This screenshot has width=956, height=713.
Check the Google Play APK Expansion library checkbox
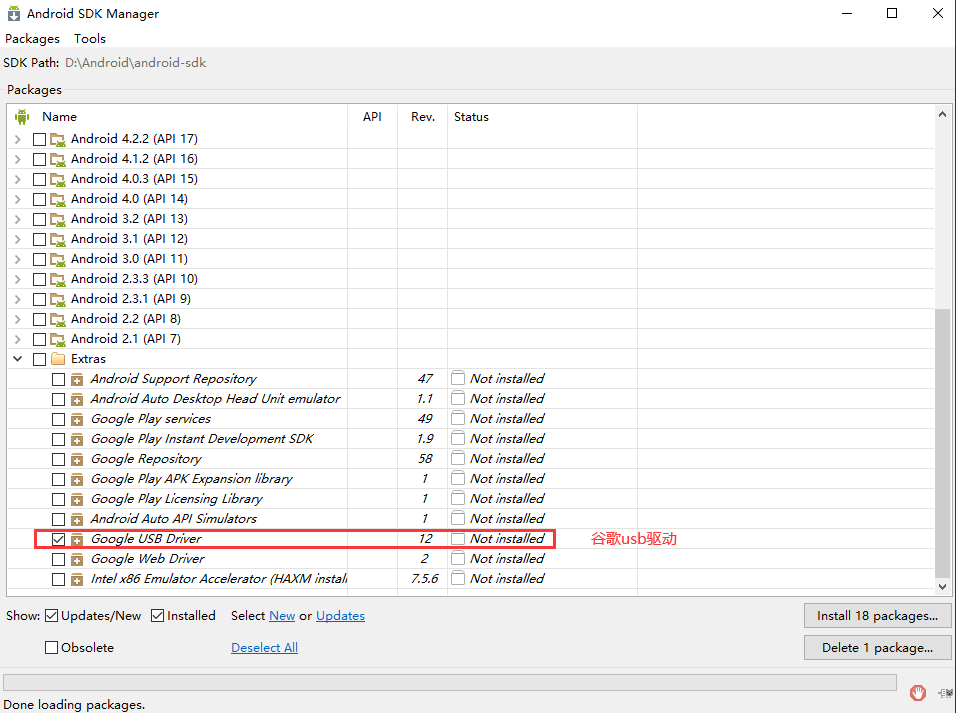pos(59,479)
